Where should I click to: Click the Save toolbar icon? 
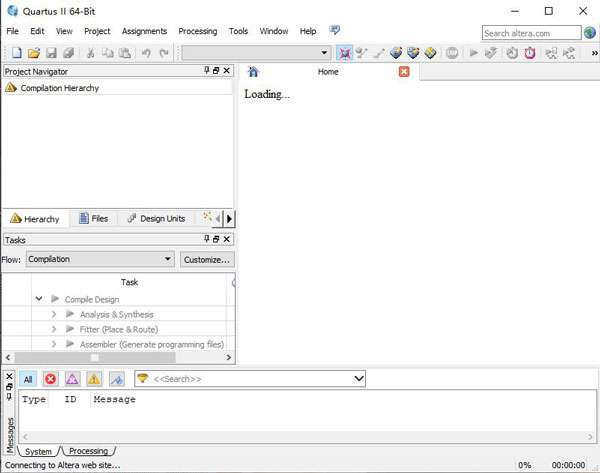pos(51,52)
